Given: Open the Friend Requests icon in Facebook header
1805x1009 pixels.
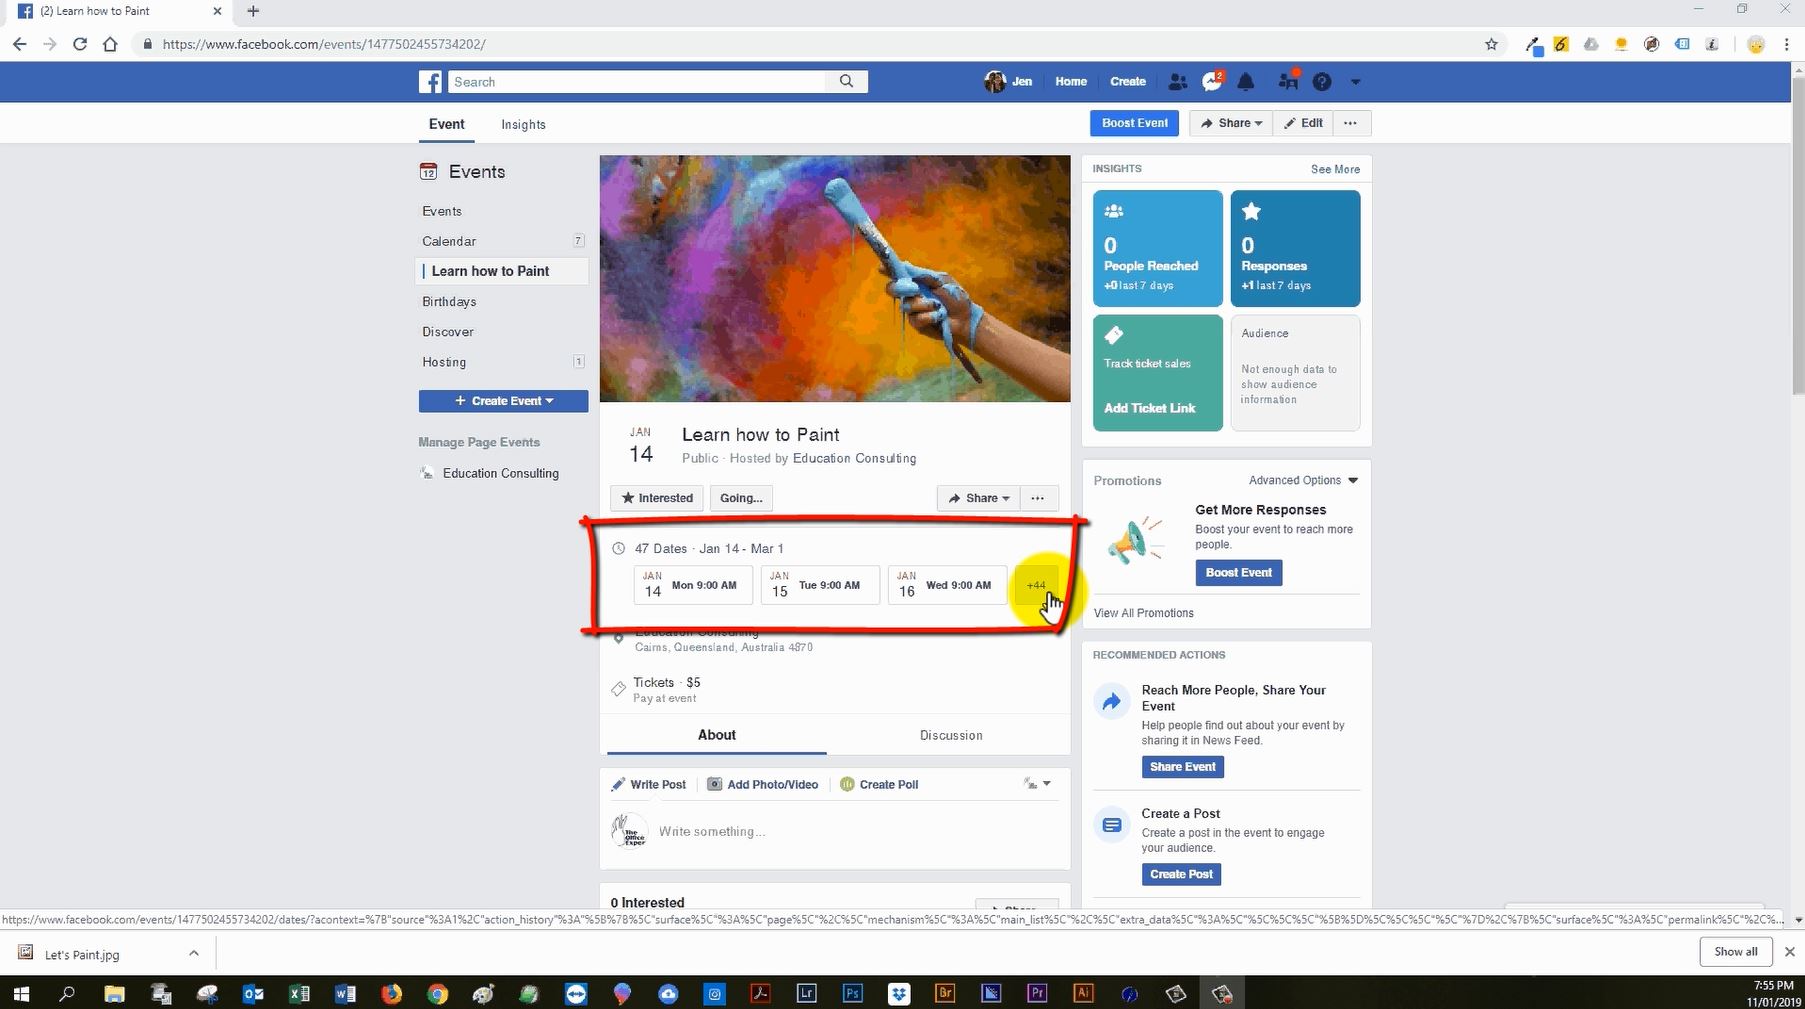Looking at the screenshot, I should (1178, 82).
